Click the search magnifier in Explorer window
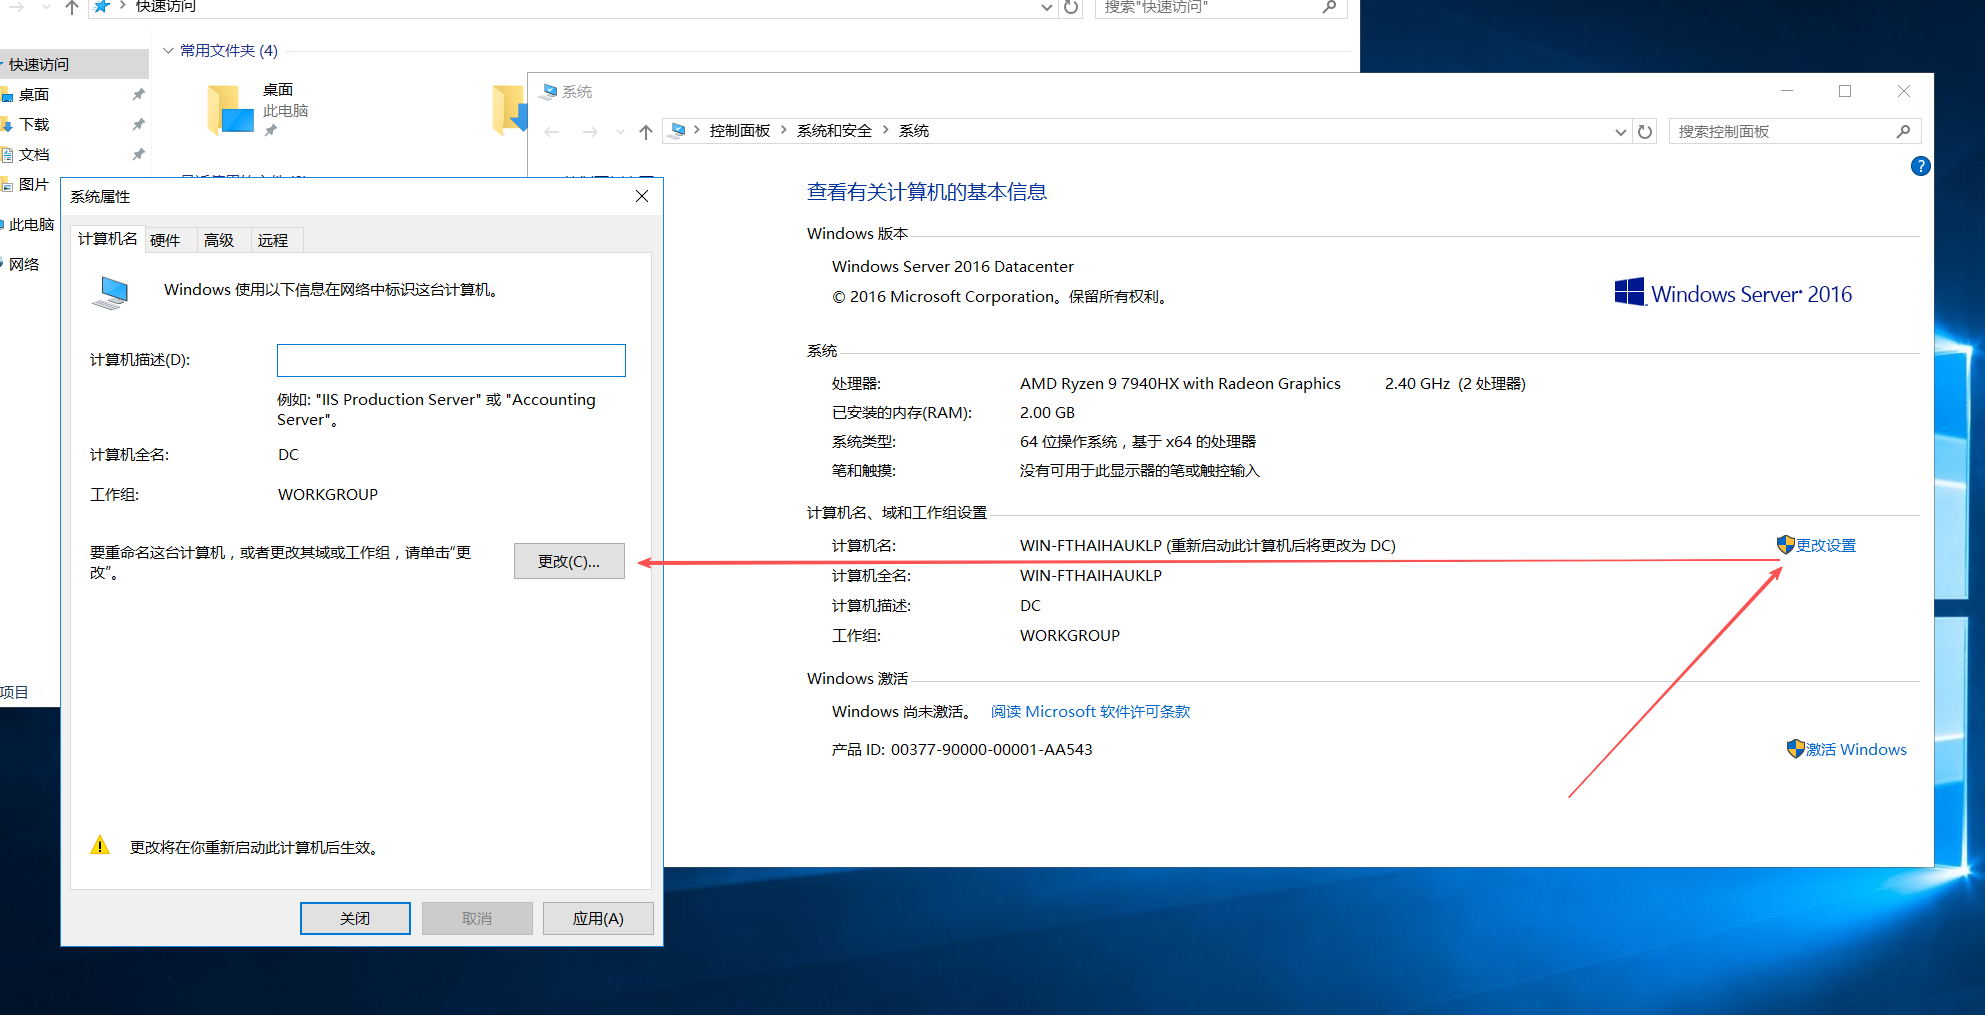 click(x=1329, y=7)
